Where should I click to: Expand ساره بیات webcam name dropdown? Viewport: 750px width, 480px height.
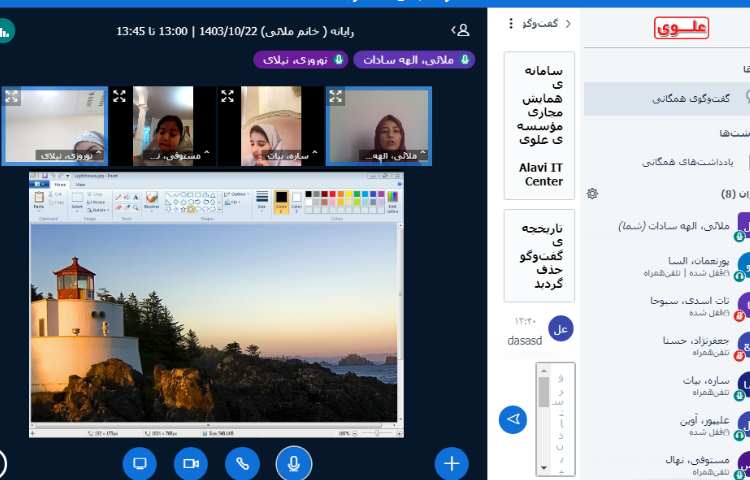(x=314, y=155)
